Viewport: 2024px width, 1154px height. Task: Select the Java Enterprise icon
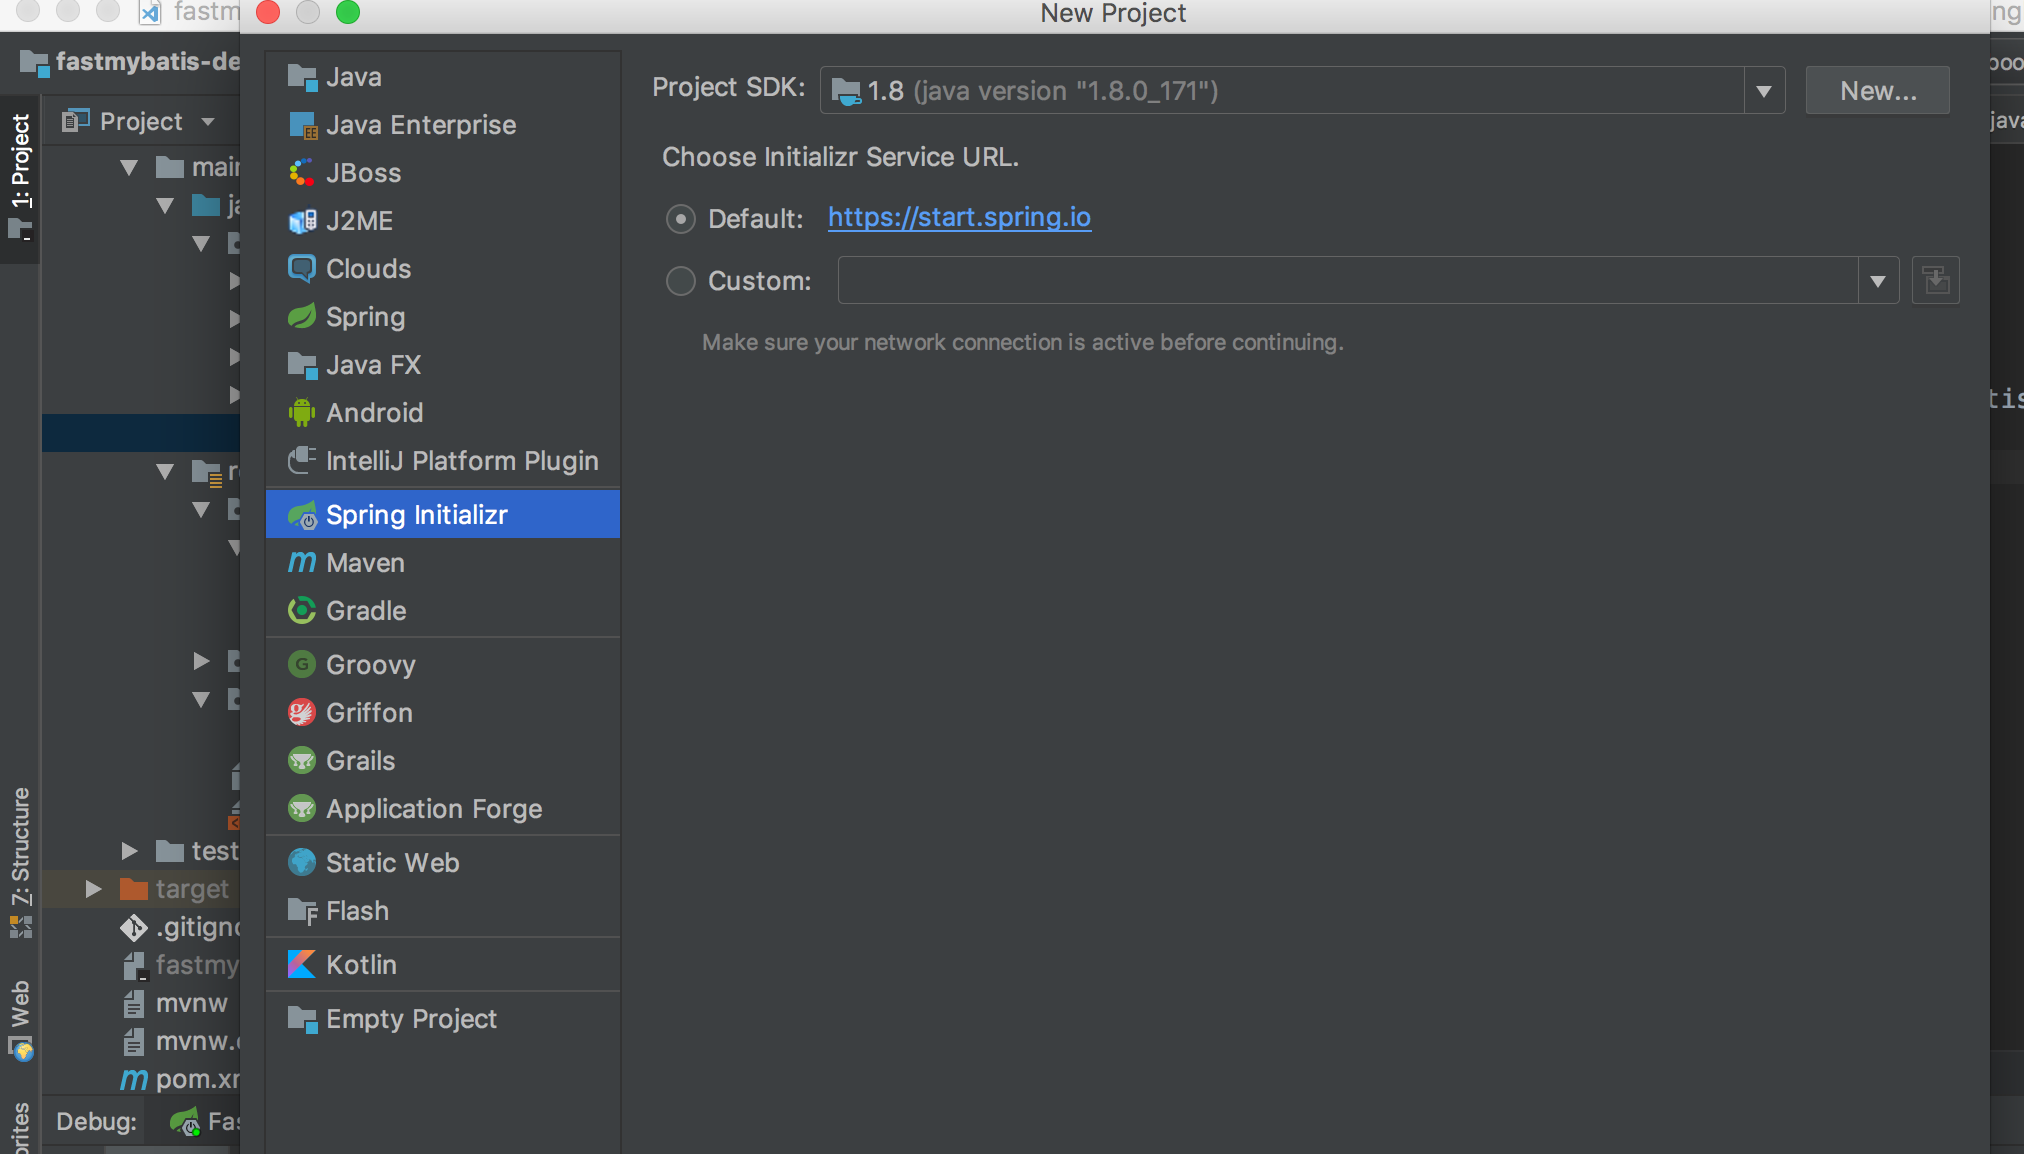(301, 125)
